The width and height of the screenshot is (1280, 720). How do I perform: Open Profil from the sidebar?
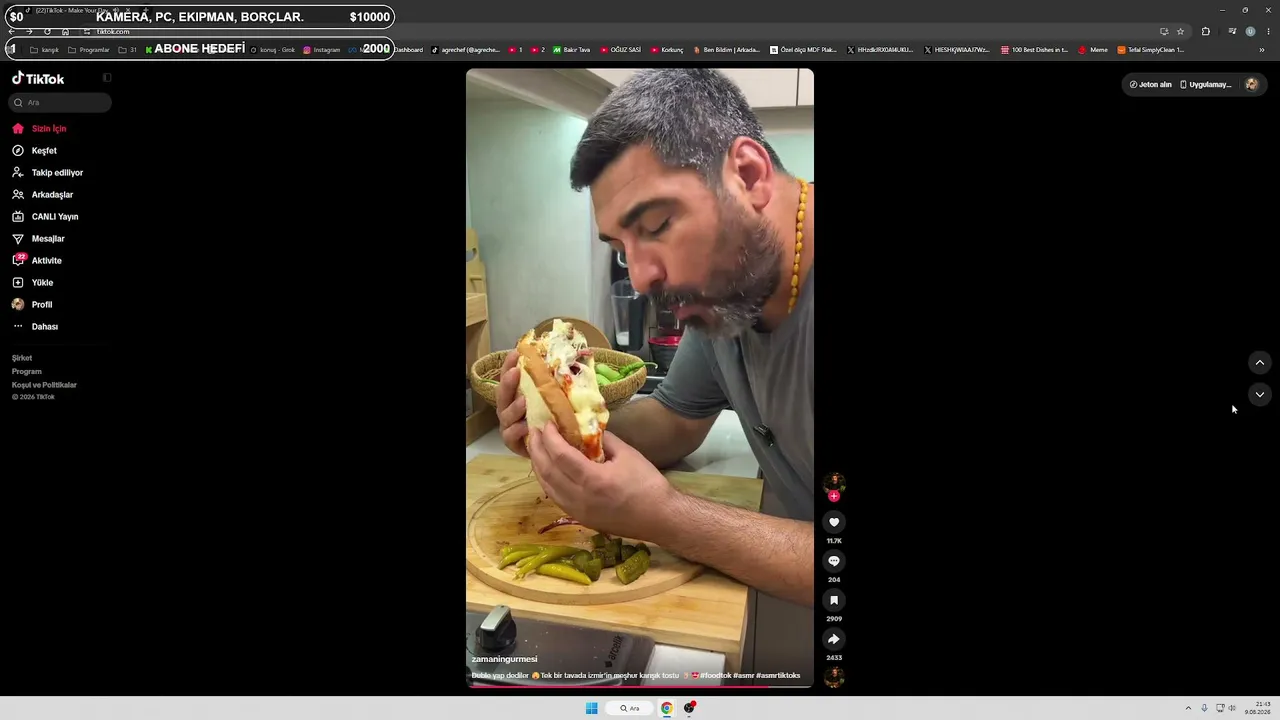click(x=31, y=305)
